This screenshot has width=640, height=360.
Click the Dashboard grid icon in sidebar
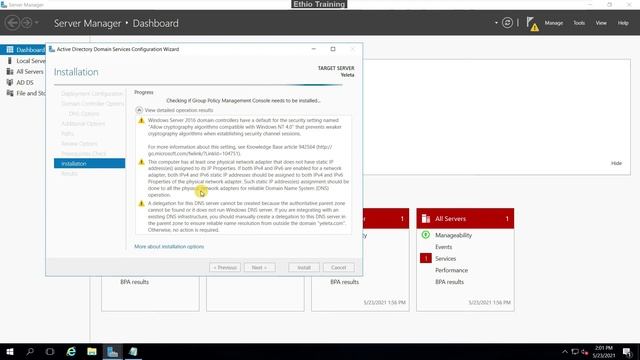pyautogui.click(x=10, y=50)
